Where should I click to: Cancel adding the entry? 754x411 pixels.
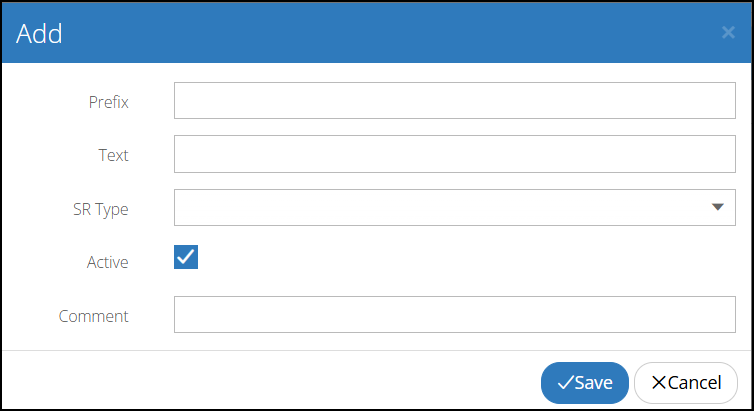(x=686, y=382)
